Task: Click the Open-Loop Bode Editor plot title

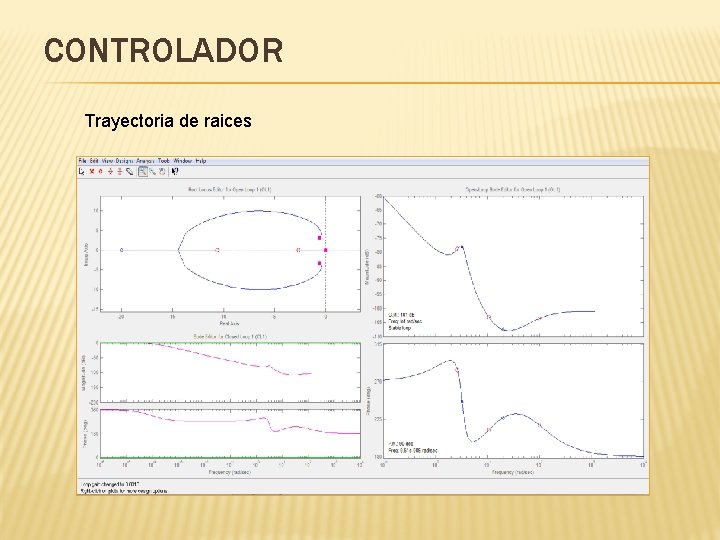Action: point(512,189)
